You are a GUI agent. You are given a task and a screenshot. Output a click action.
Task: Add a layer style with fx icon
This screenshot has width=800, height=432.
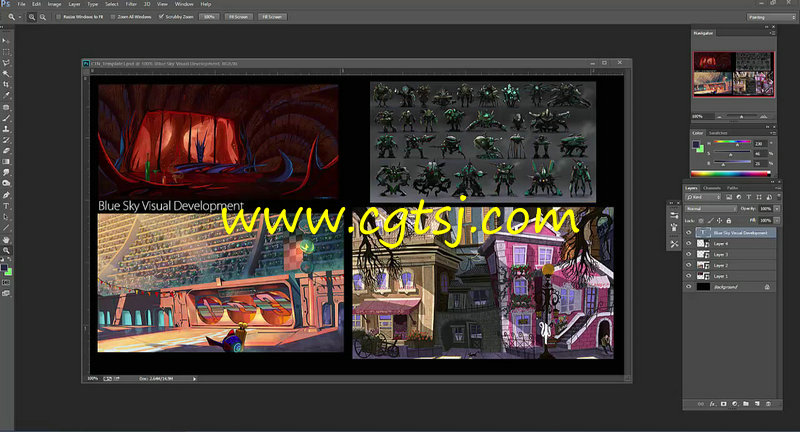click(x=713, y=403)
